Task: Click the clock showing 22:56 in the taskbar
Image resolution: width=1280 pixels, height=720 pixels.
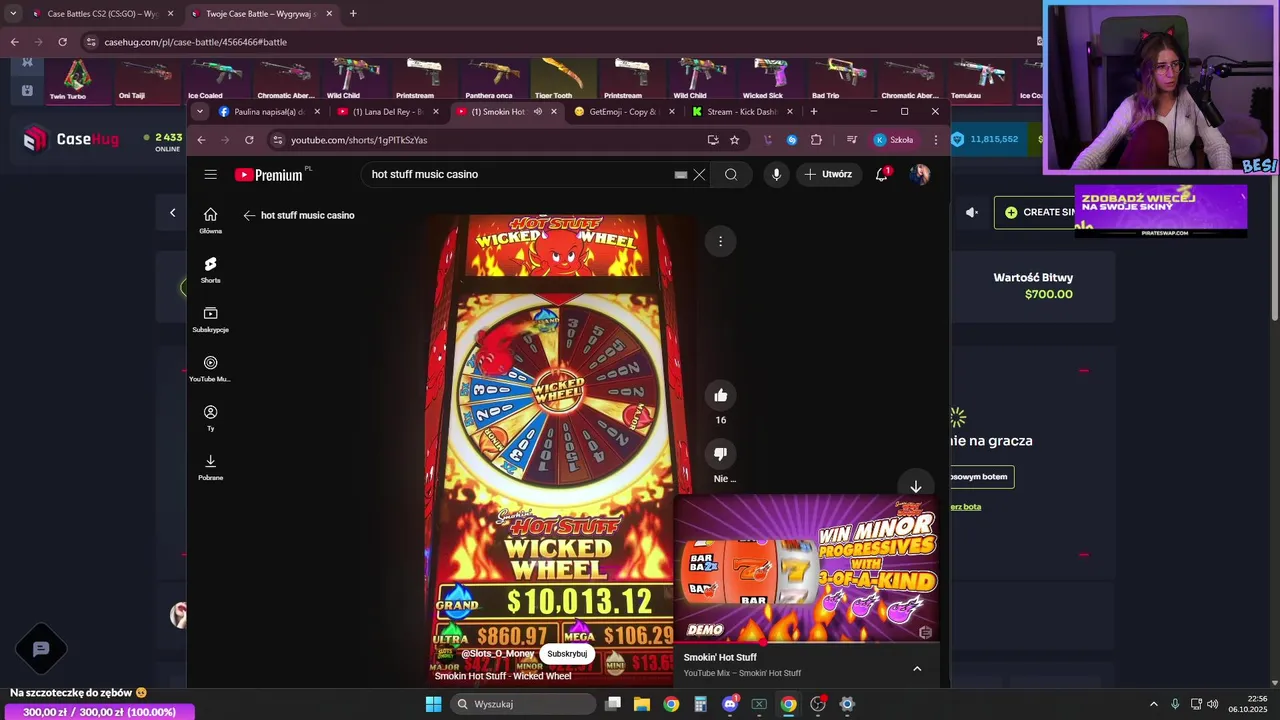Action: (x=1250, y=704)
